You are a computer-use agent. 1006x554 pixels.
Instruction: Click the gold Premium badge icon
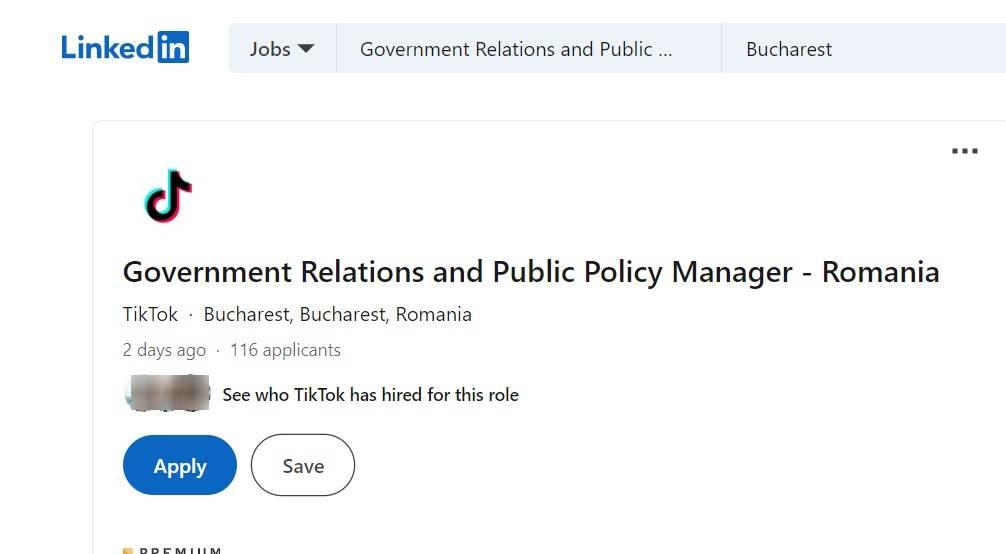tap(128, 550)
